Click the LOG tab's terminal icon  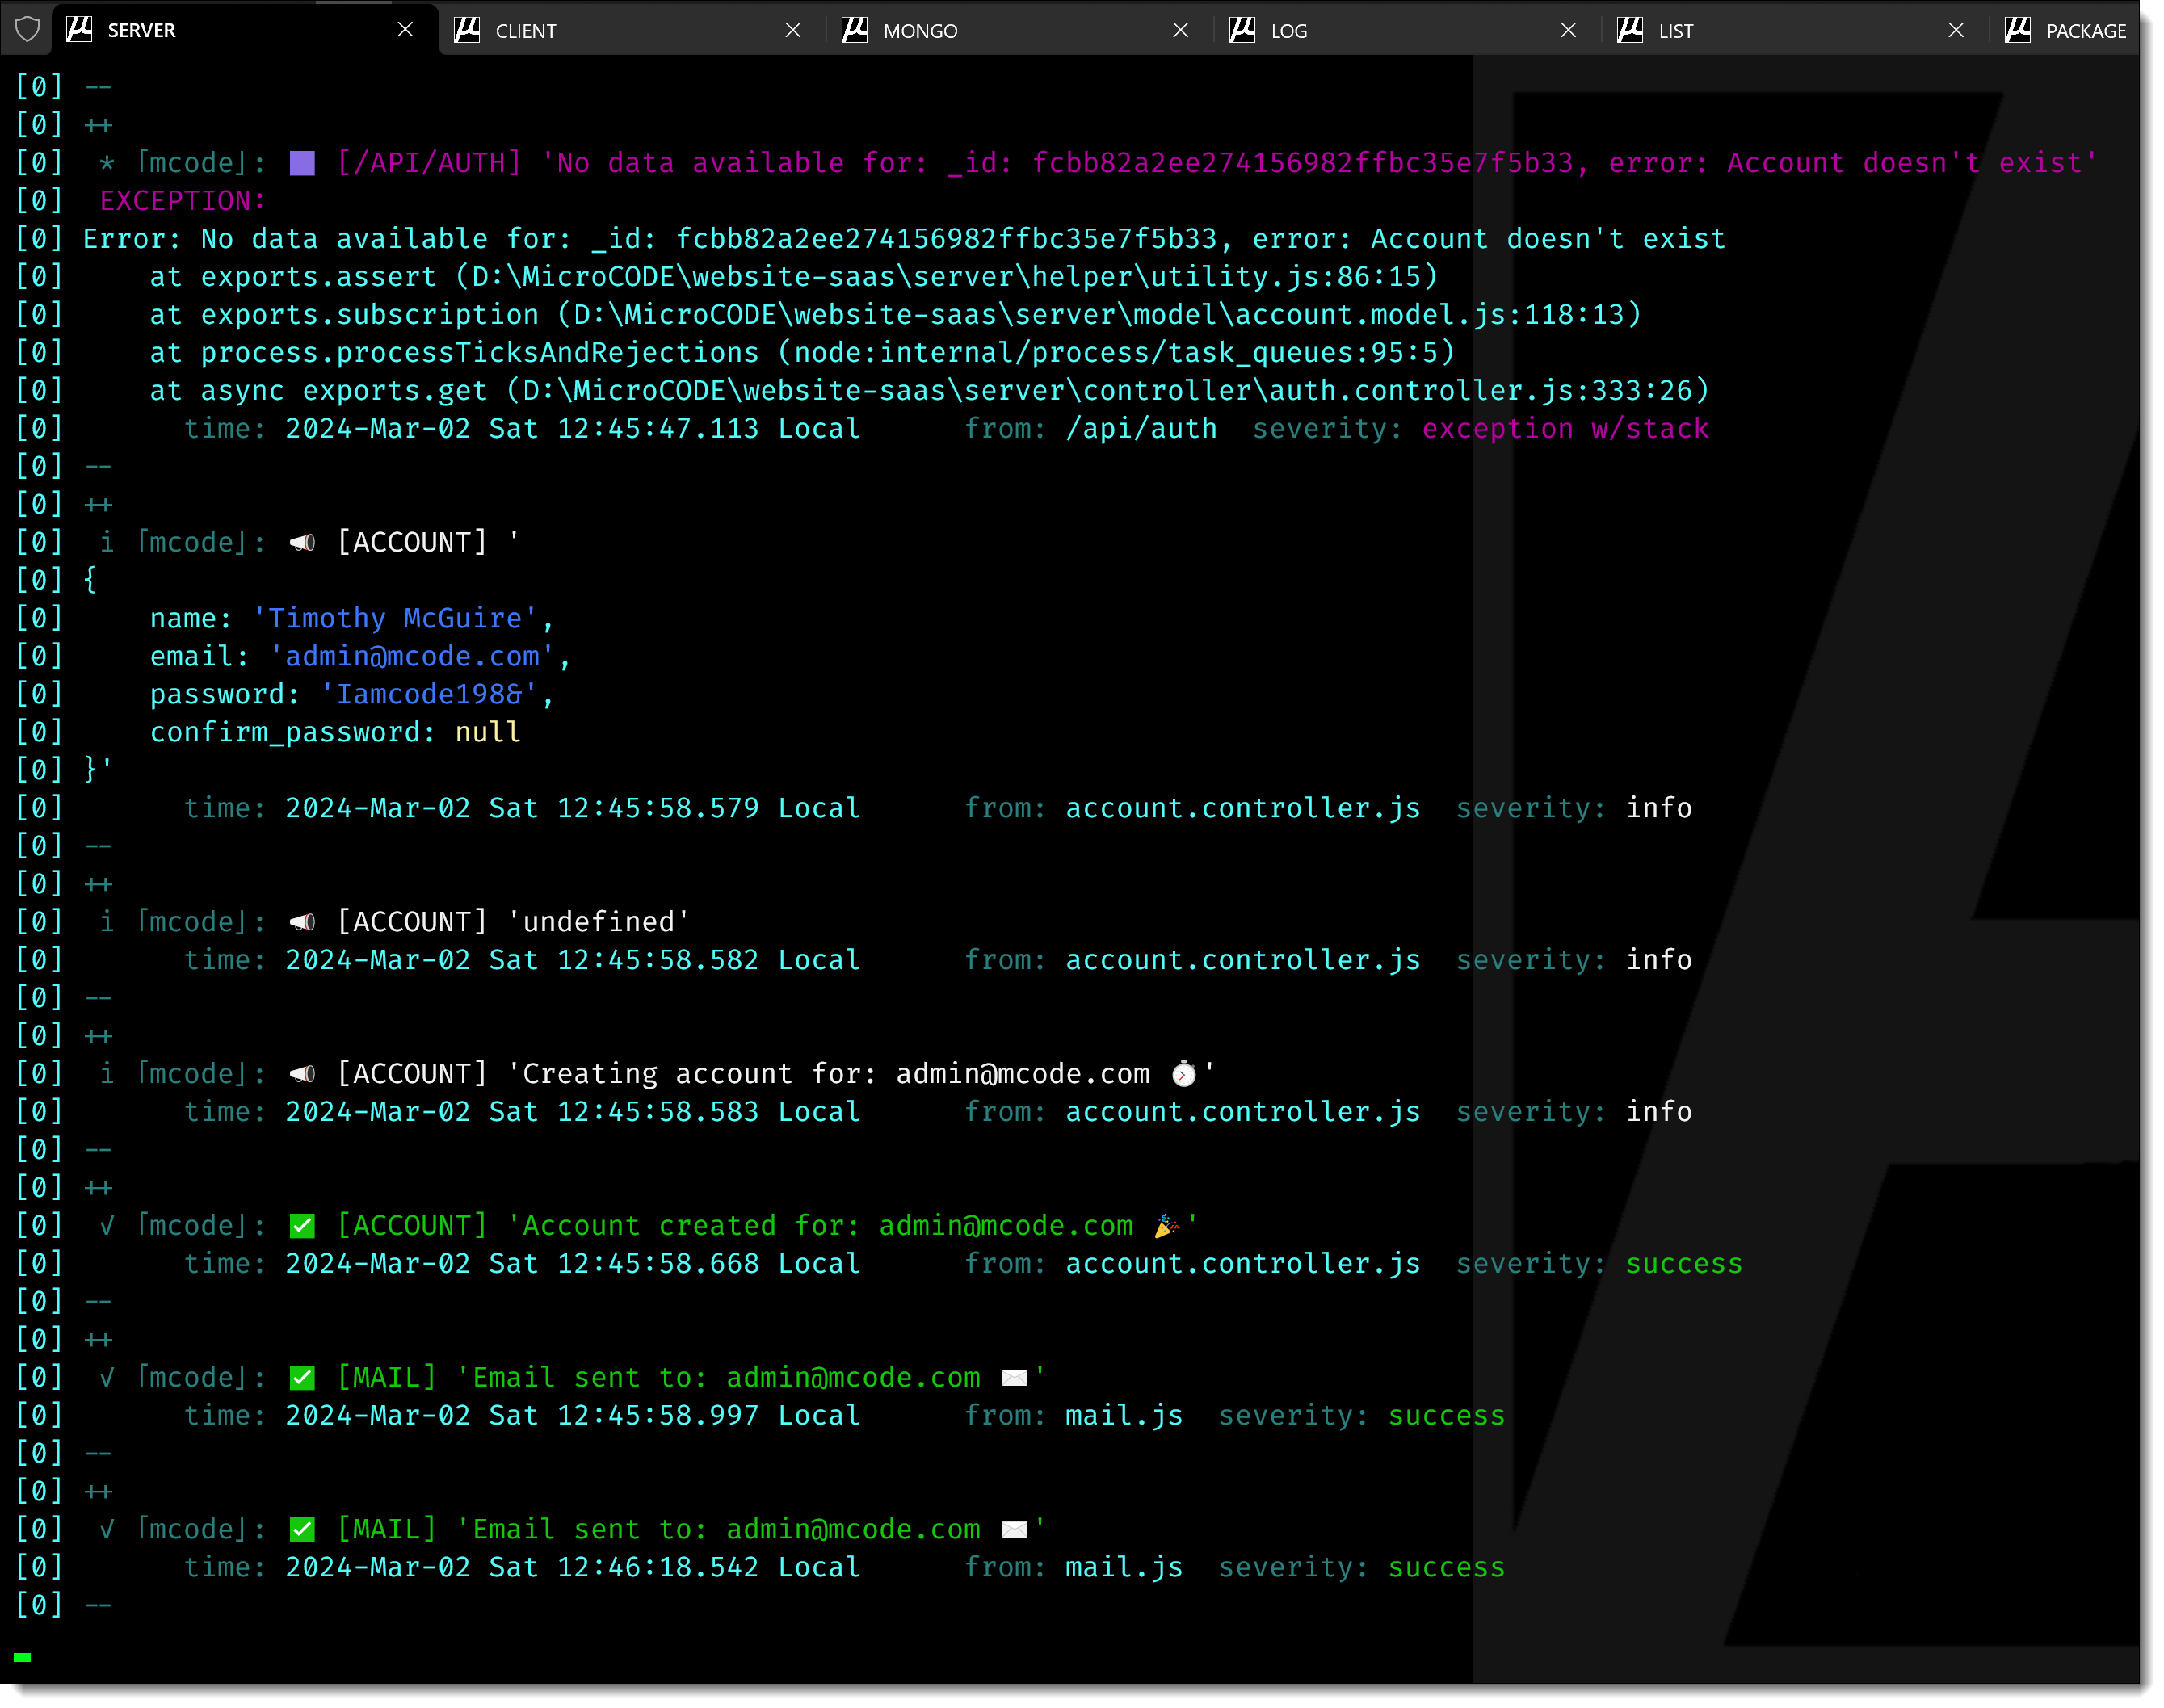coord(1242,30)
